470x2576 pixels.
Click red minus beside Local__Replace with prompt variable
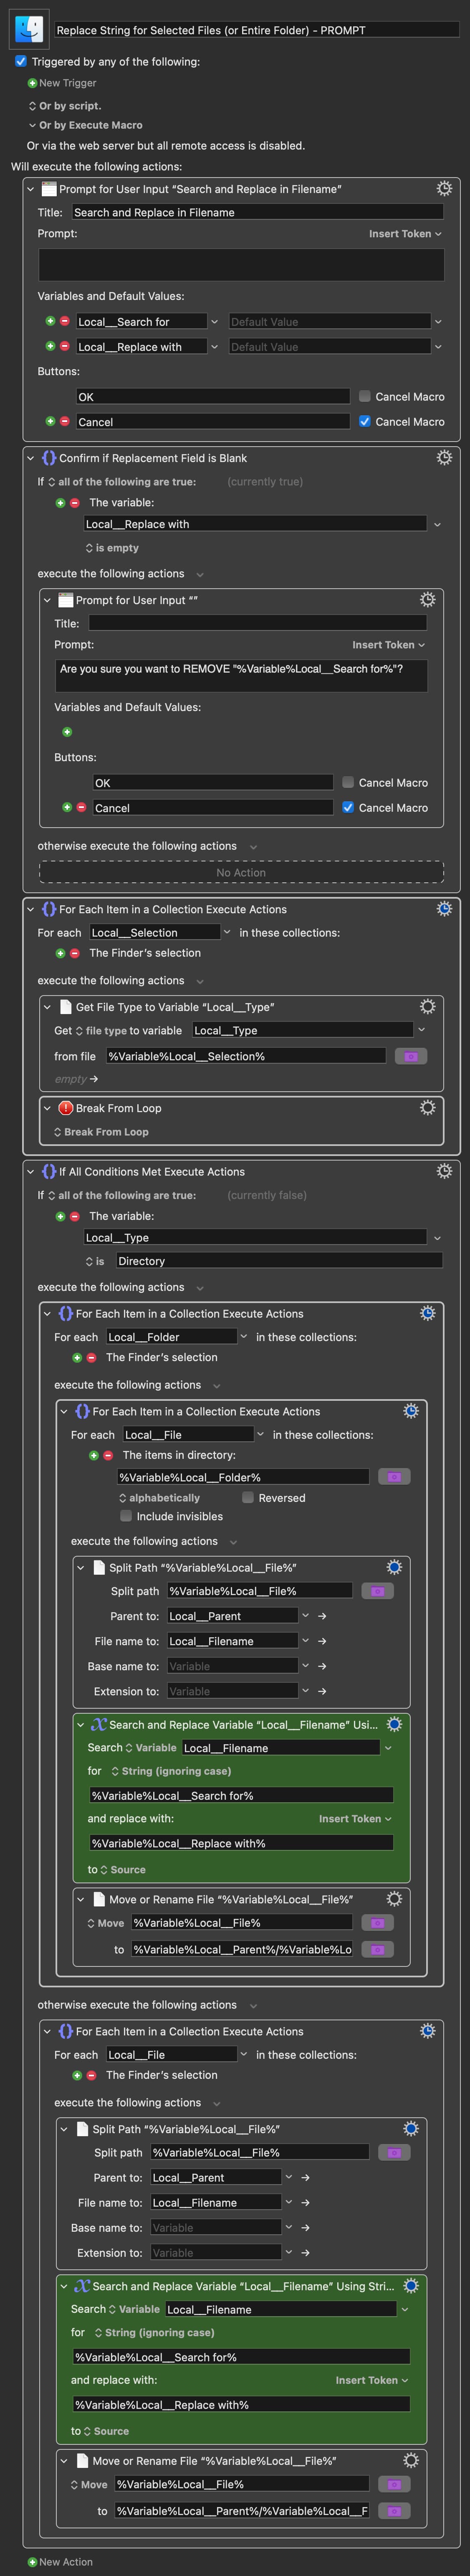(65, 346)
